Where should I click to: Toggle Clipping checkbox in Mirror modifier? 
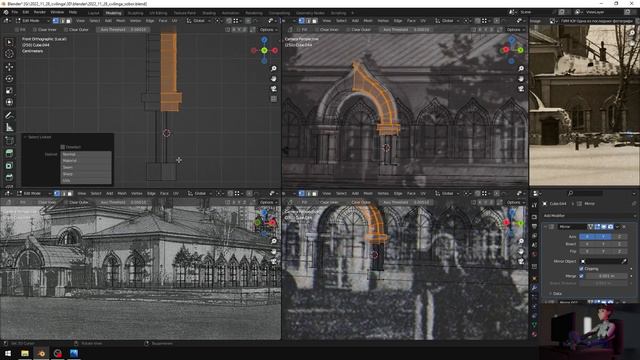point(581,269)
